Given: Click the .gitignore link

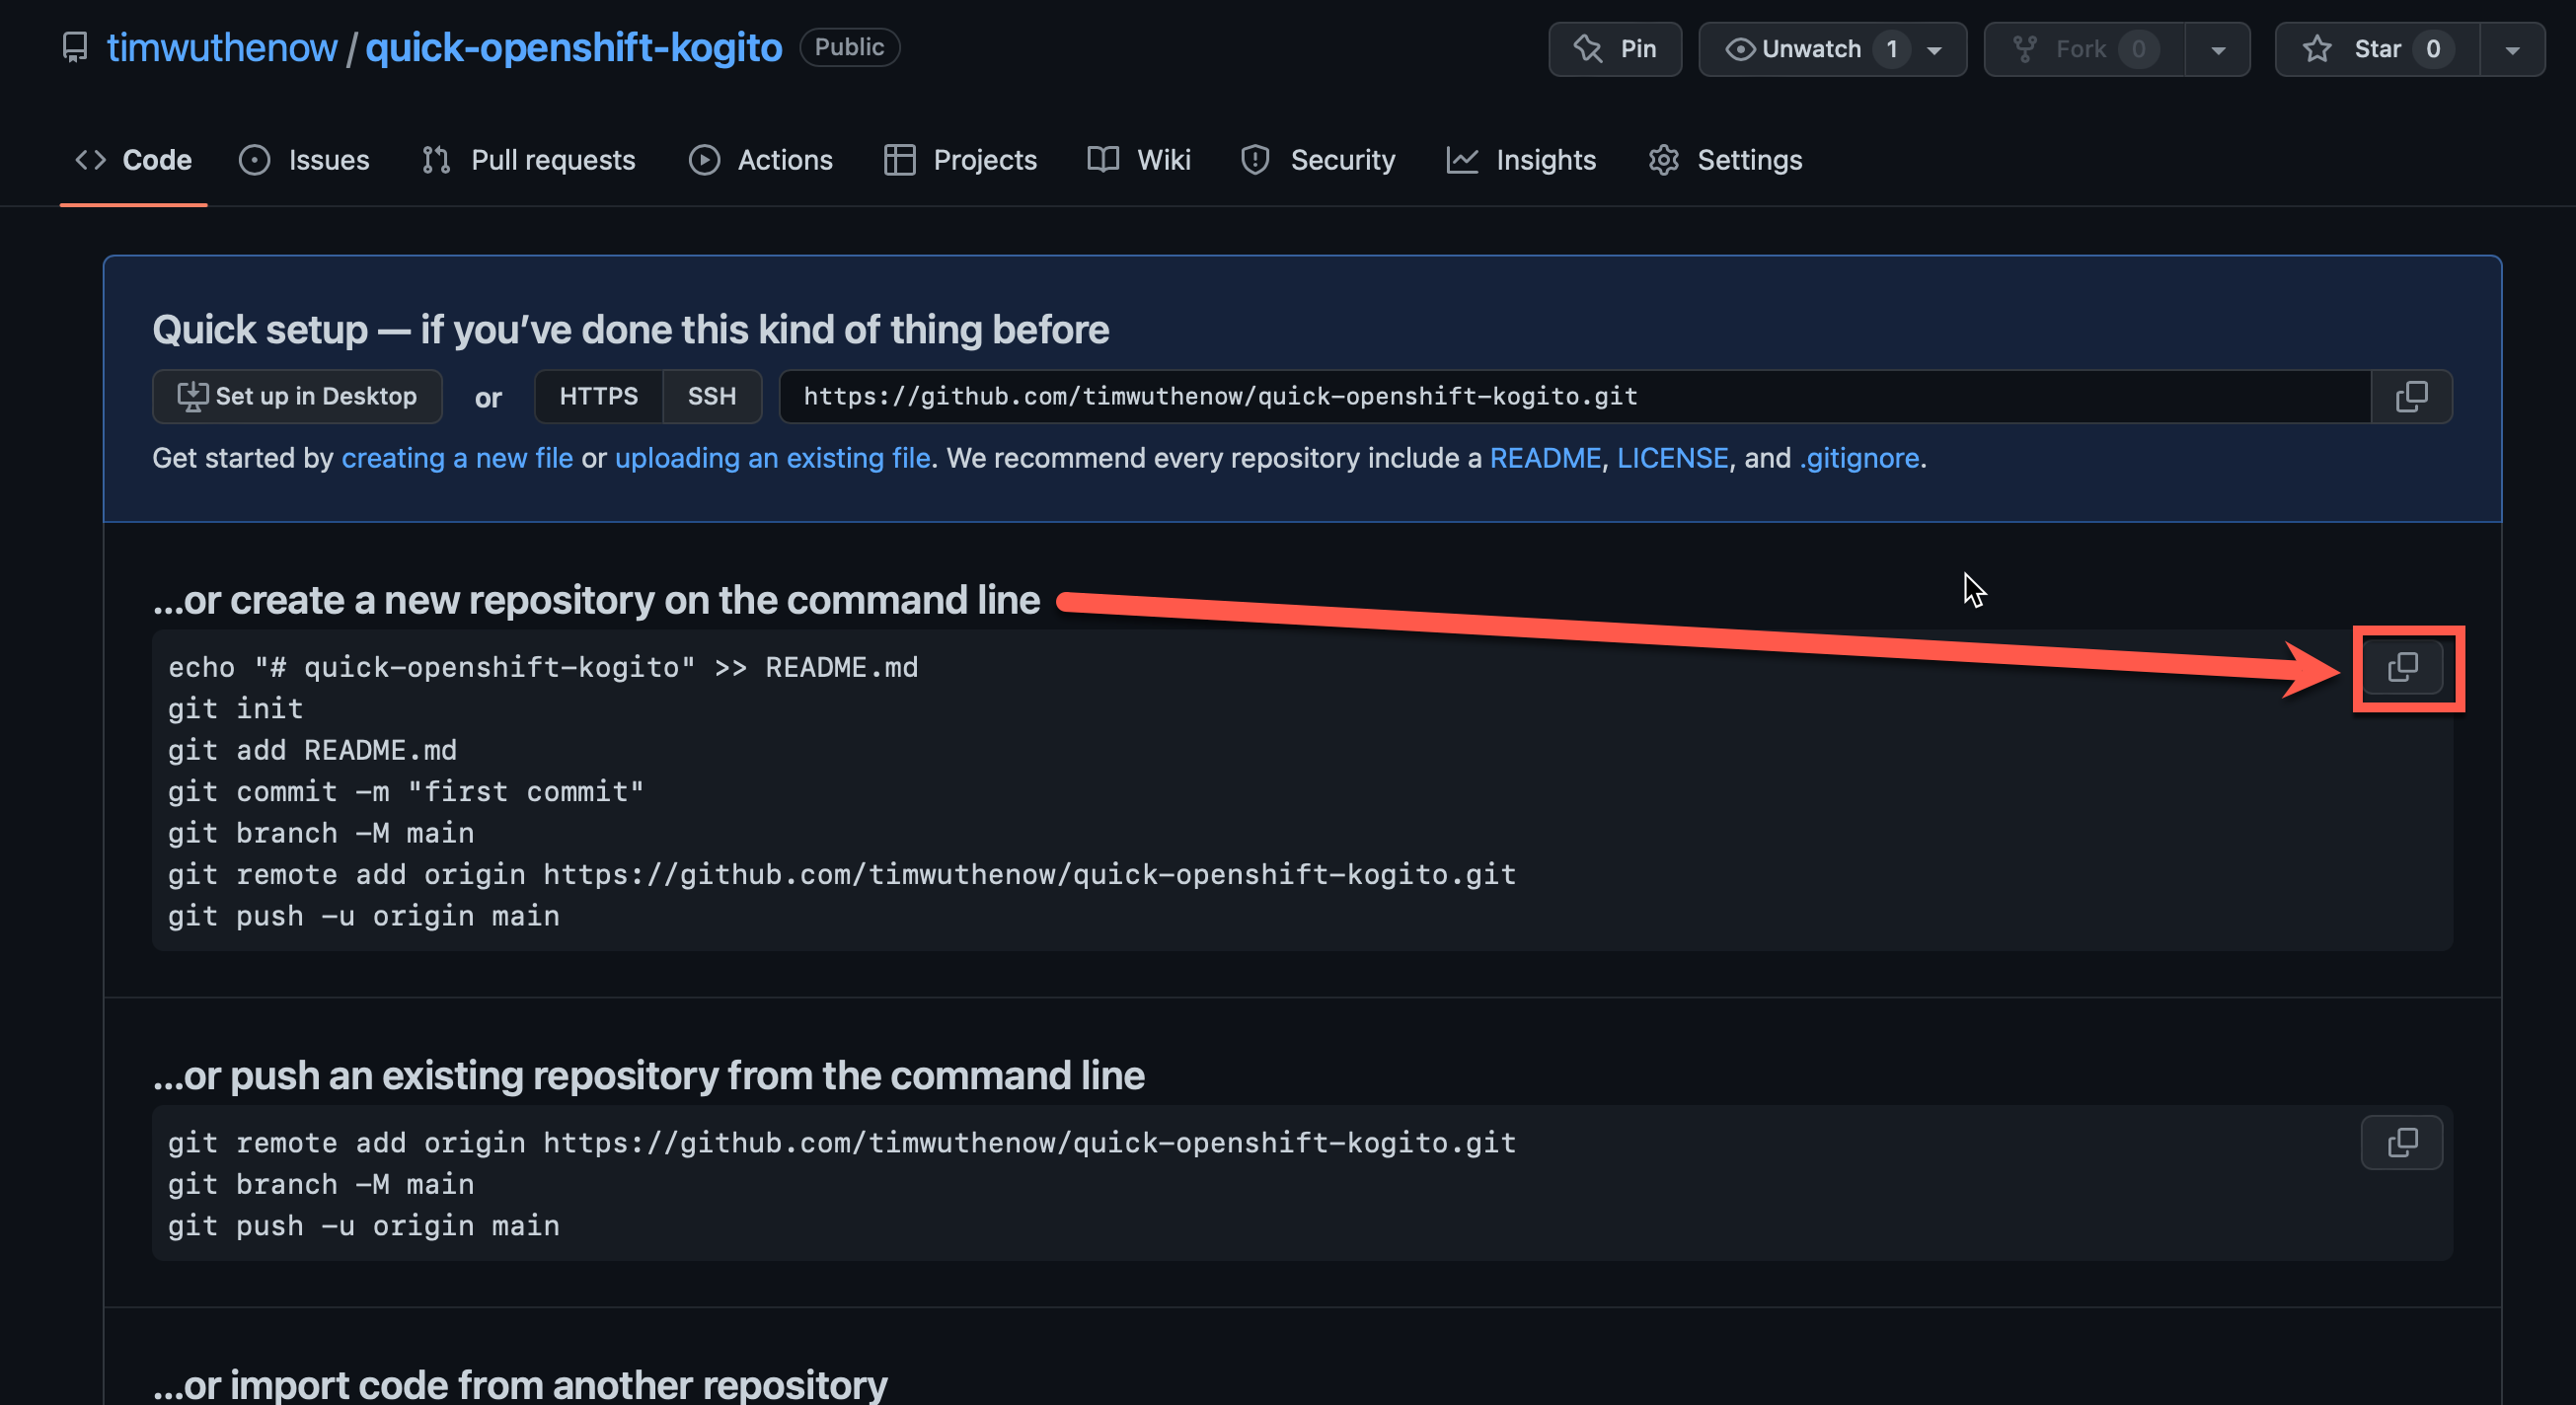Looking at the screenshot, I should [1859, 458].
